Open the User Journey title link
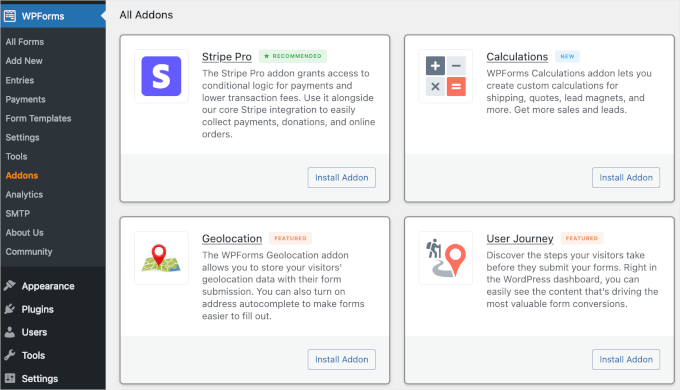The image size is (680, 390). click(520, 239)
